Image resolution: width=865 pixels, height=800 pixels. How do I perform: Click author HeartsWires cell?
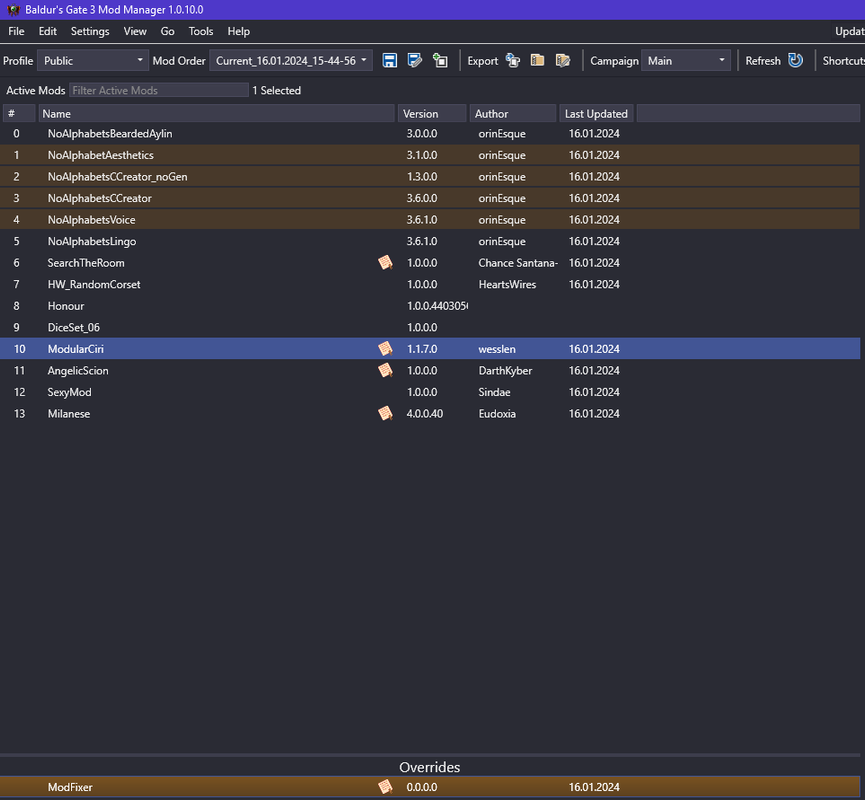point(507,284)
